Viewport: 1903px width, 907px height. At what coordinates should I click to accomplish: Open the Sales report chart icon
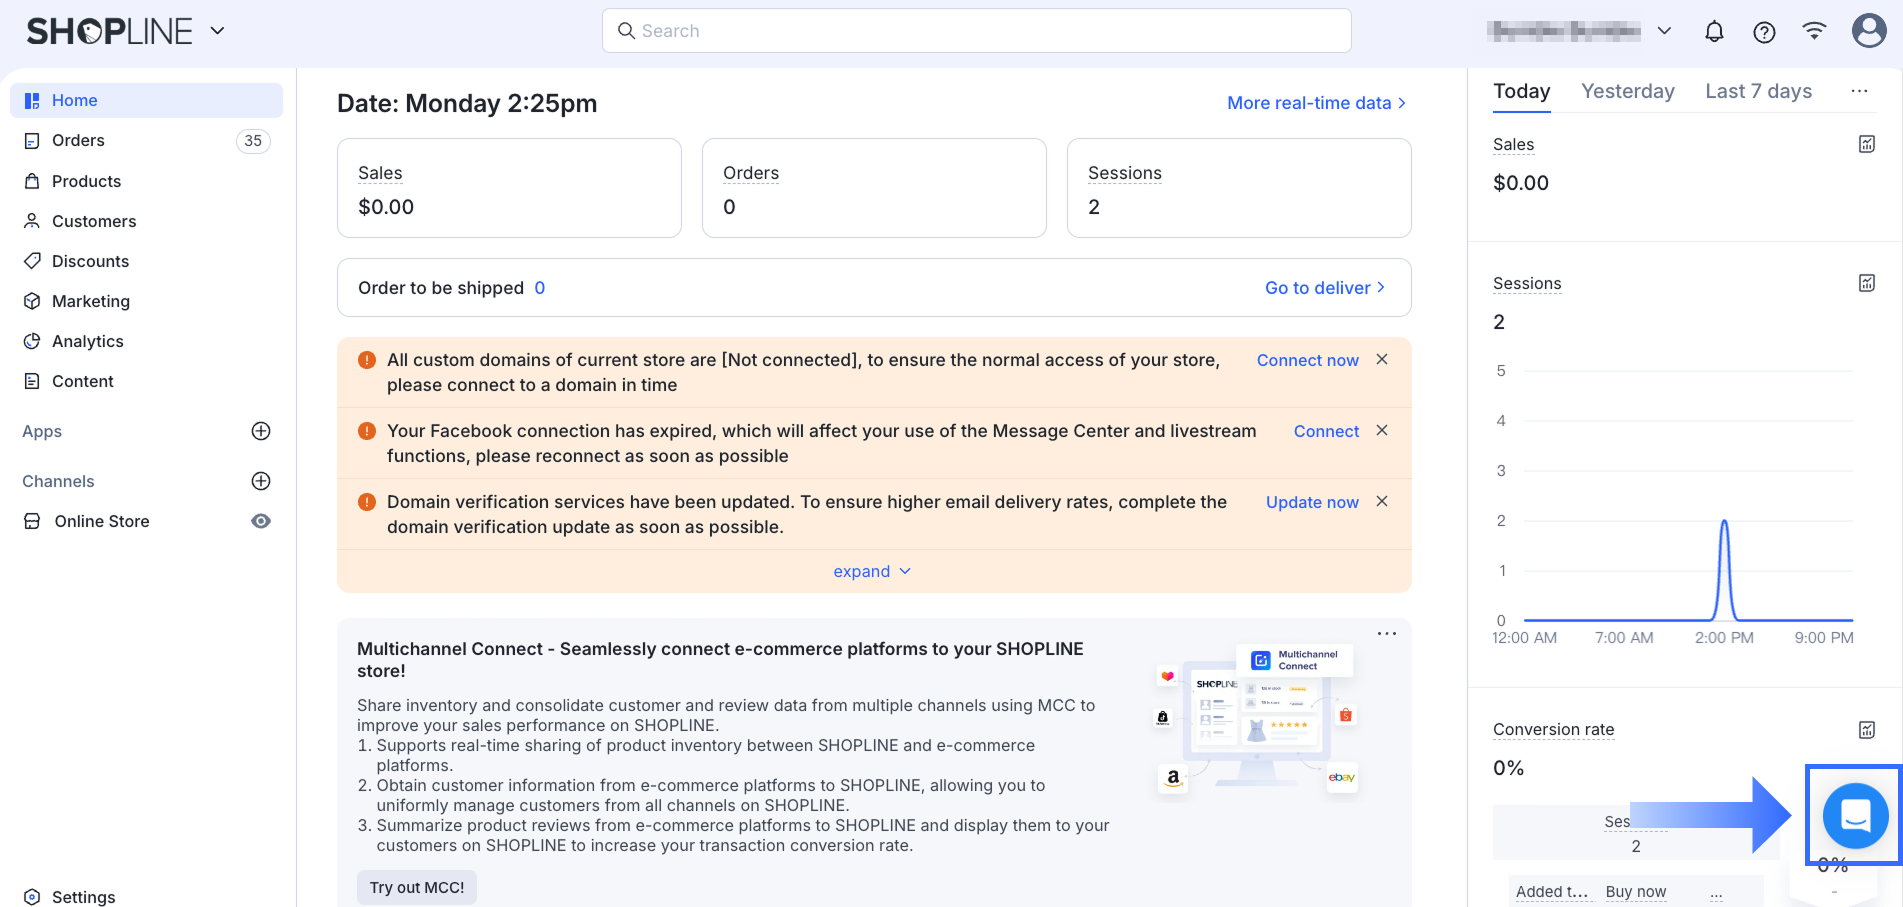tap(1866, 144)
